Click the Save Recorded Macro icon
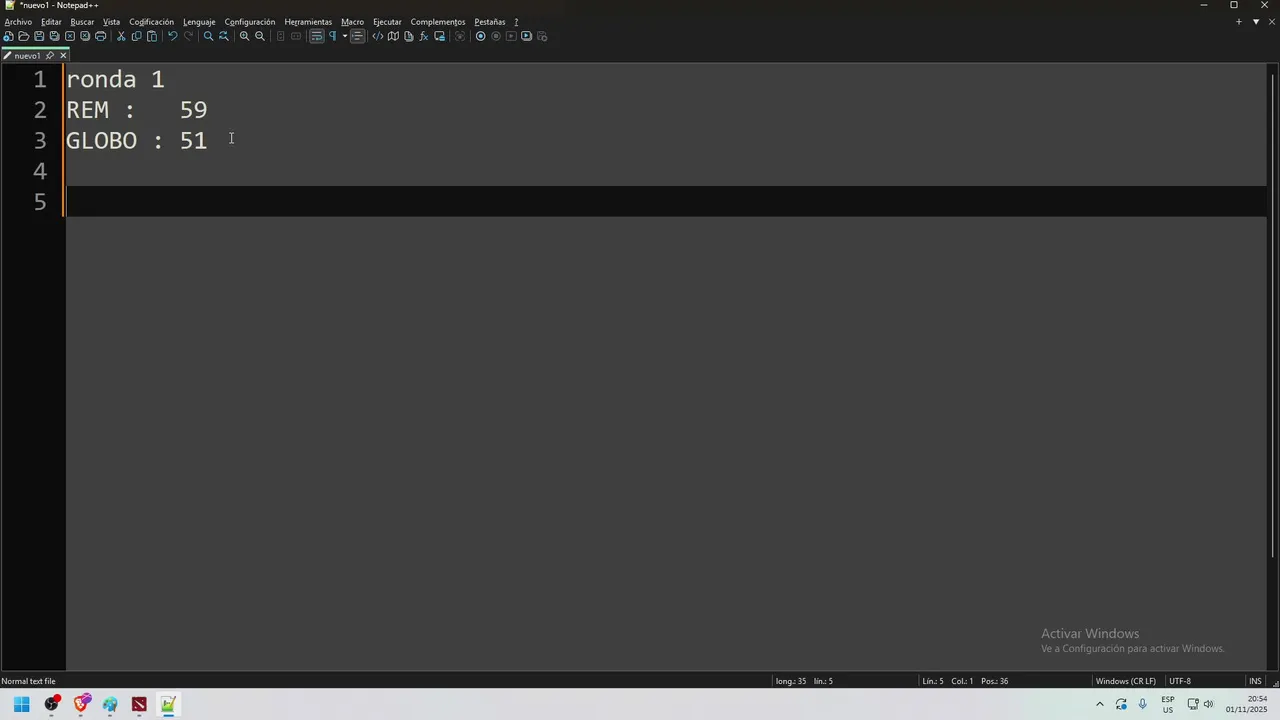The width and height of the screenshot is (1280, 720). pos(542,36)
